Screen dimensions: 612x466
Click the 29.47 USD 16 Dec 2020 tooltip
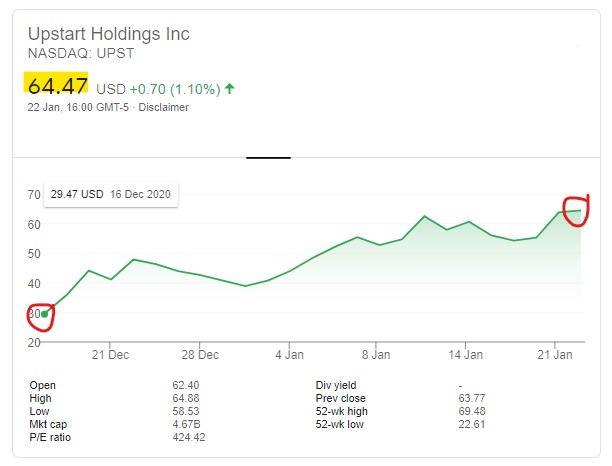coord(110,194)
